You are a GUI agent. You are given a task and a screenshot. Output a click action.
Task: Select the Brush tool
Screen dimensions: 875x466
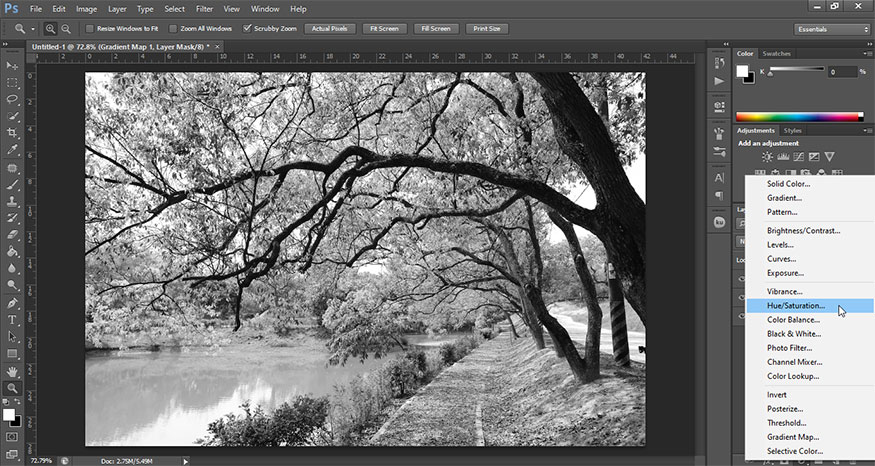[x=12, y=185]
